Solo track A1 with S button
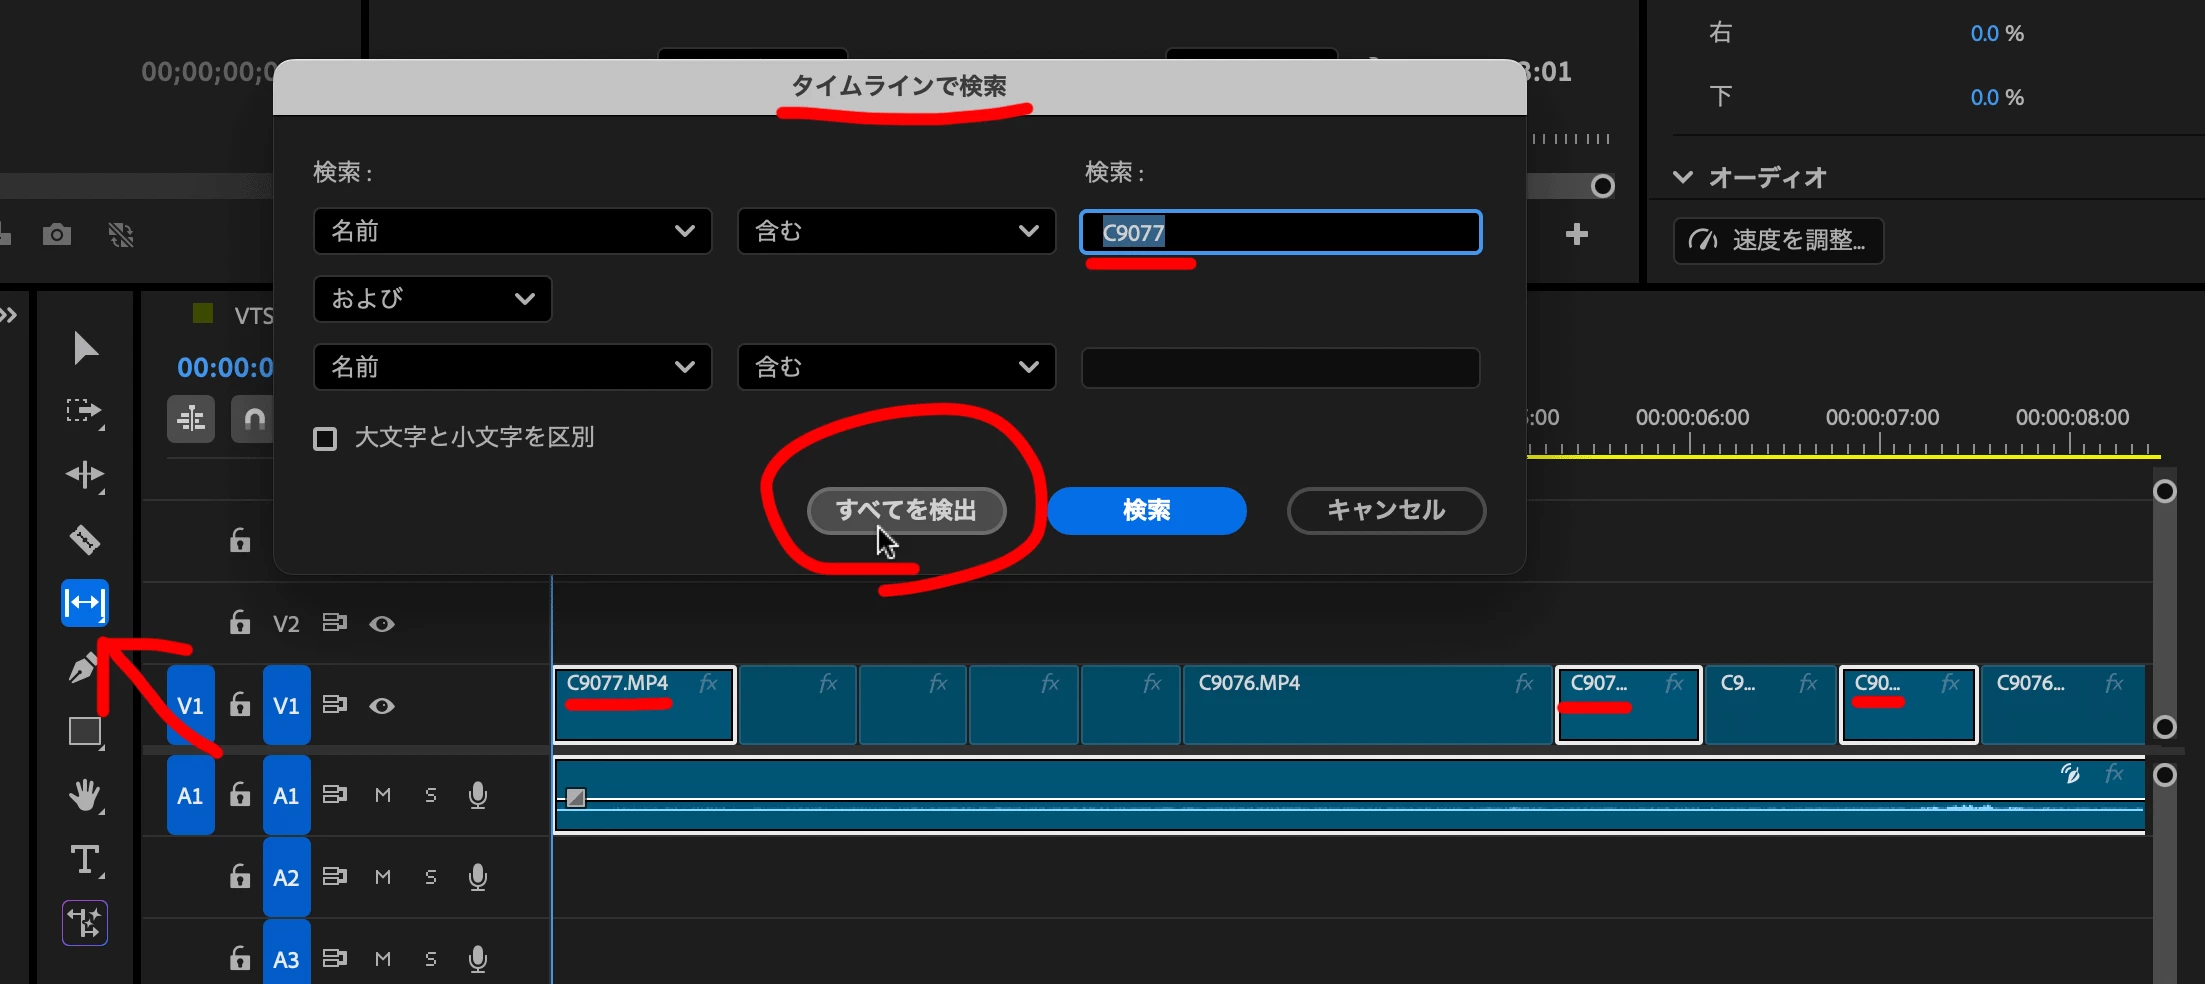This screenshot has height=984, width=2205. (x=431, y=795)
